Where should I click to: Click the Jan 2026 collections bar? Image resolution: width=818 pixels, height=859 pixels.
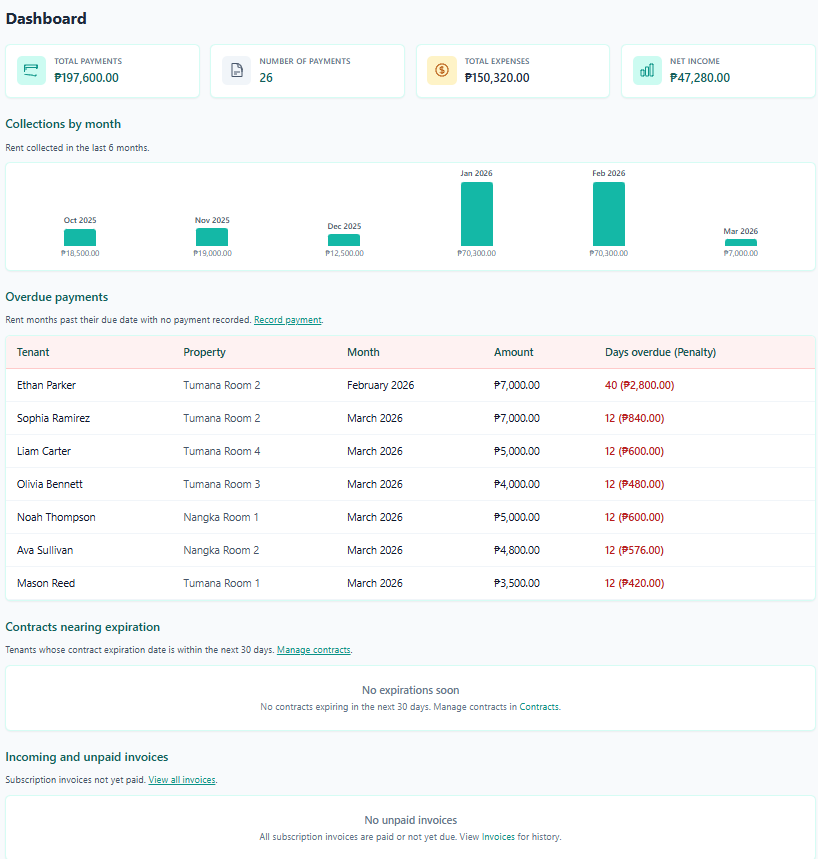pyautogui.click(x=476, y=214)
